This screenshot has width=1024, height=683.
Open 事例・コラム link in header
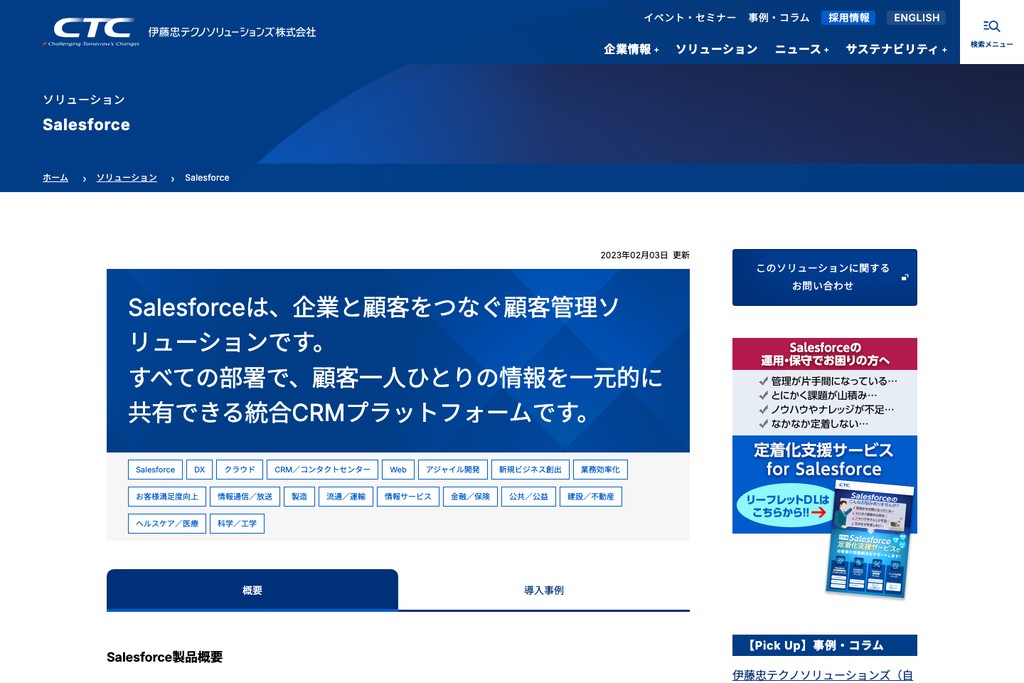coord(778,18)
